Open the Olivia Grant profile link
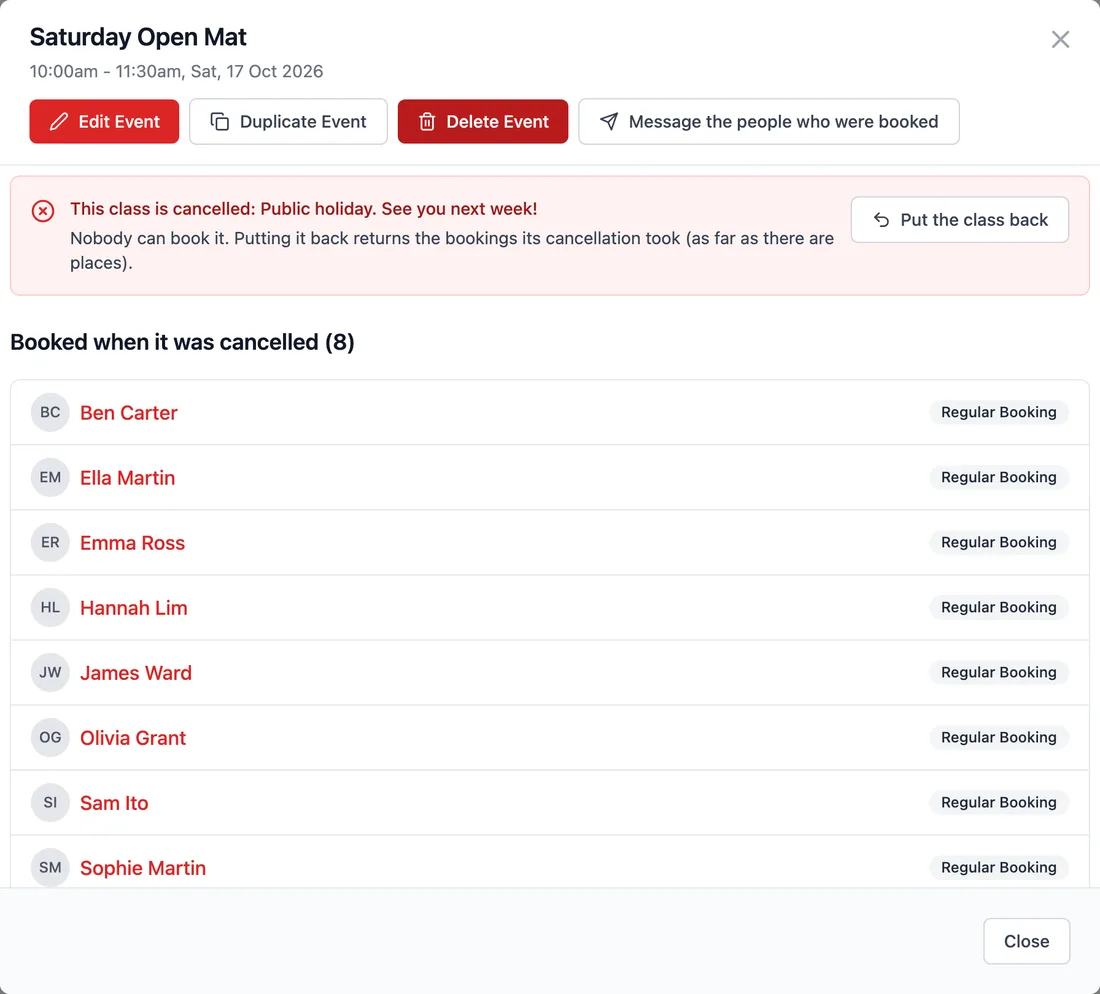The width and height of the screenshot is (1100, 994). click(x=133, y=738)
